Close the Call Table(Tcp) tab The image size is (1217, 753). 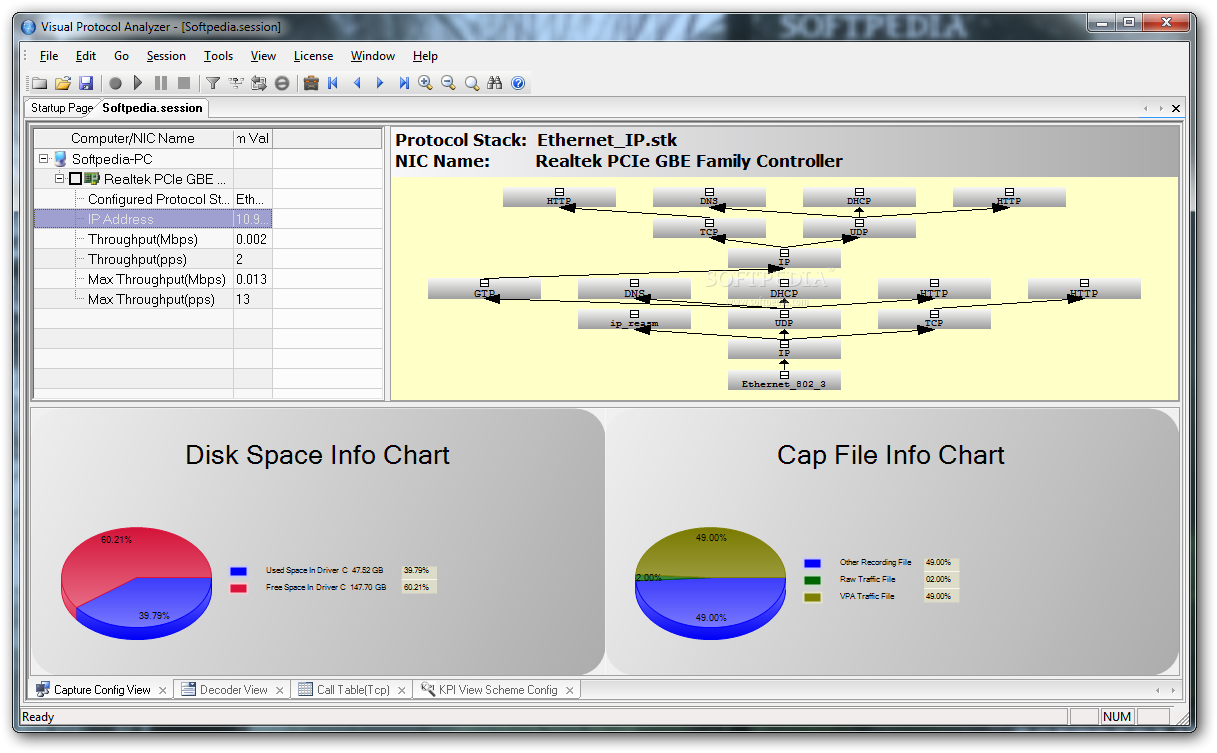pos(401,690)
